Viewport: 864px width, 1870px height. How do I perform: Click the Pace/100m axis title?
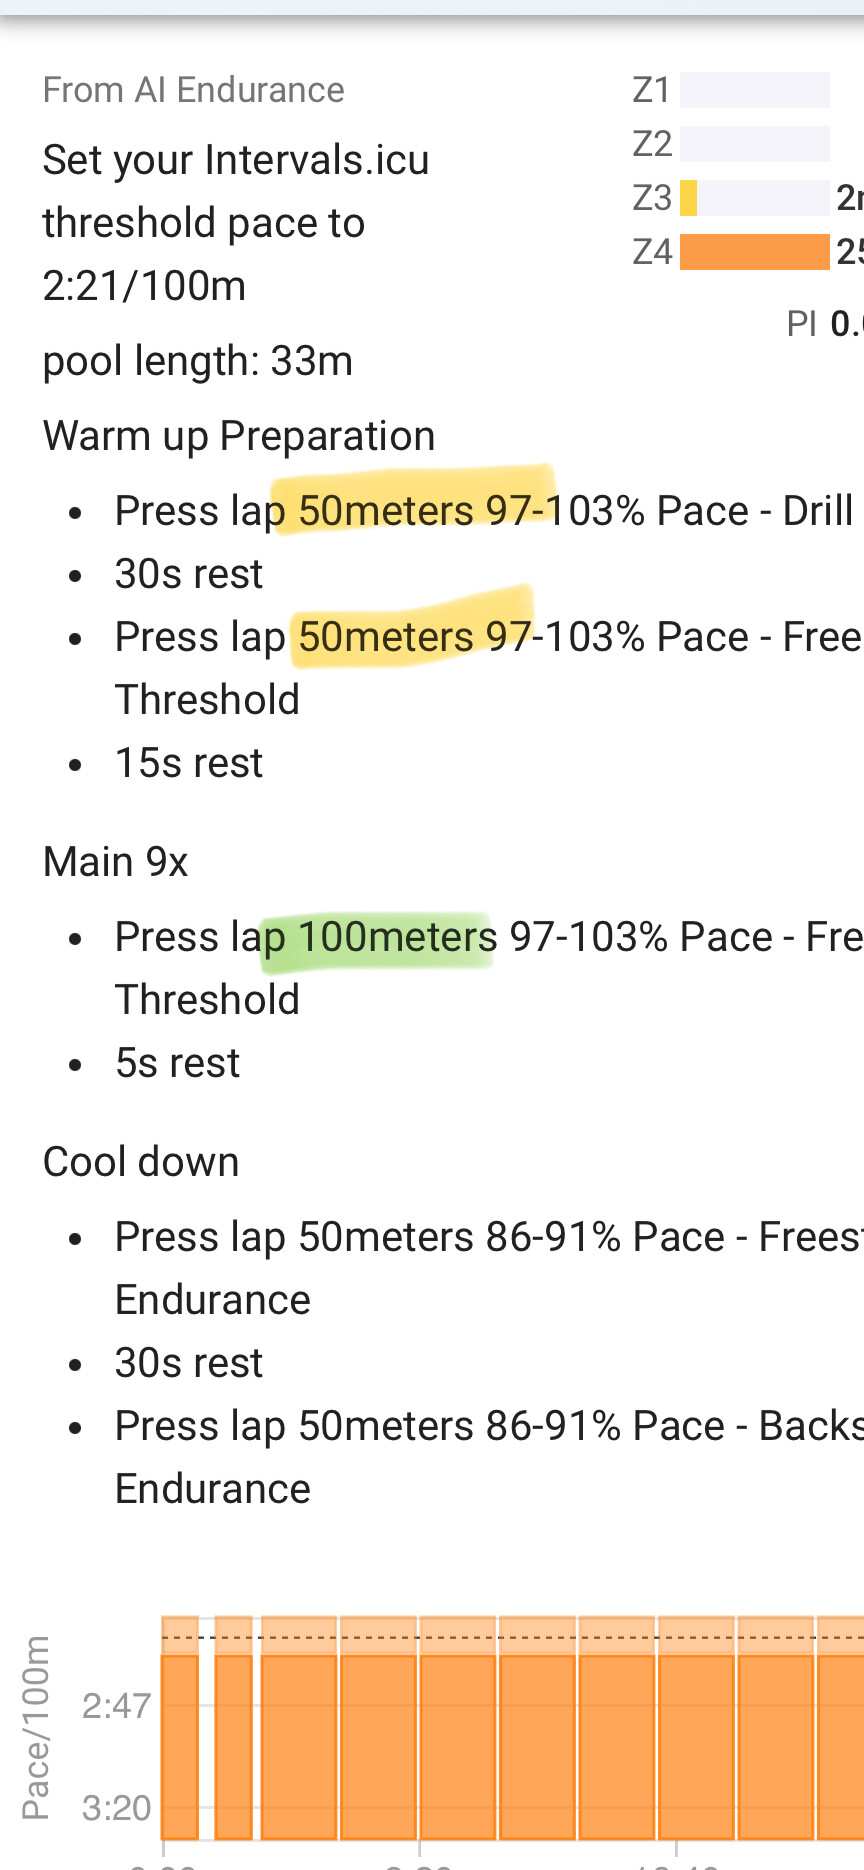(x=36, y=1727)
